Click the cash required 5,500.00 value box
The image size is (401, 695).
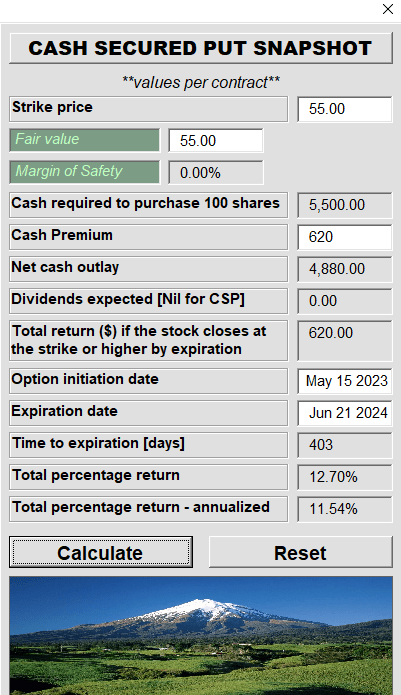345,205
